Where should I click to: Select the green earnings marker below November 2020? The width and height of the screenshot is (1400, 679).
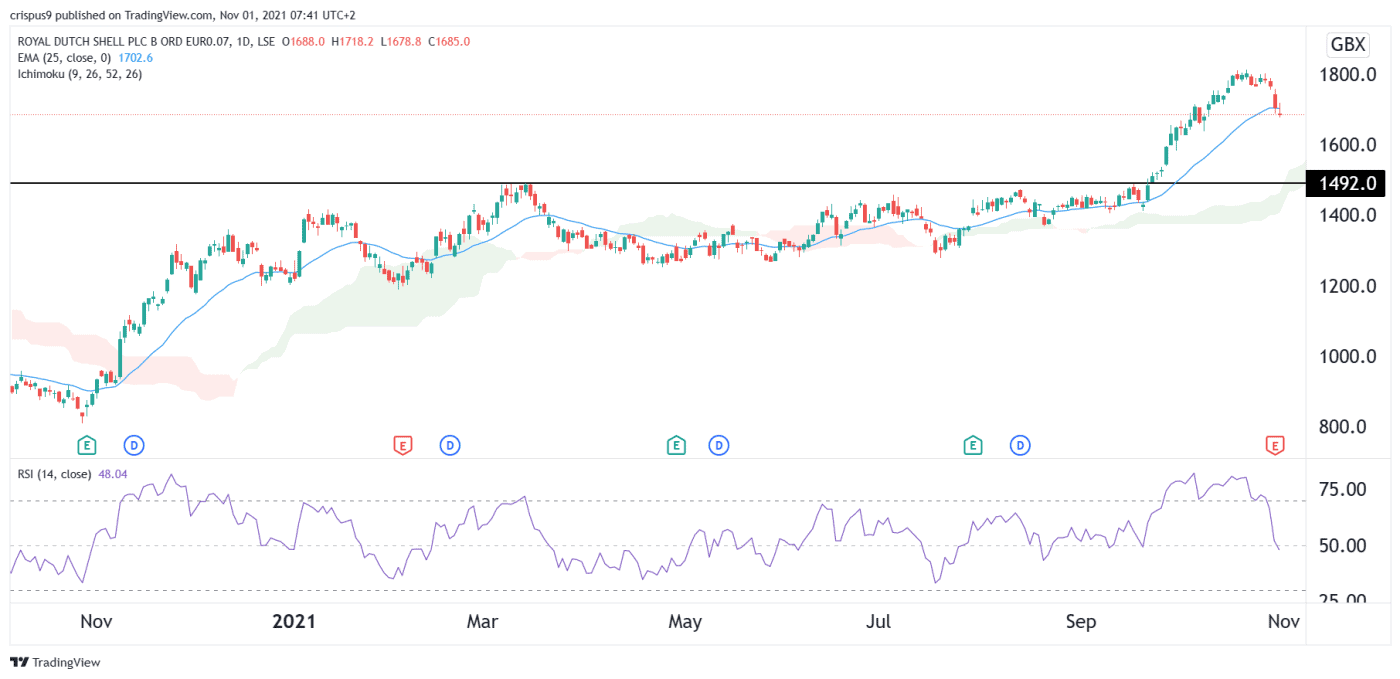[x=85, y=445]
